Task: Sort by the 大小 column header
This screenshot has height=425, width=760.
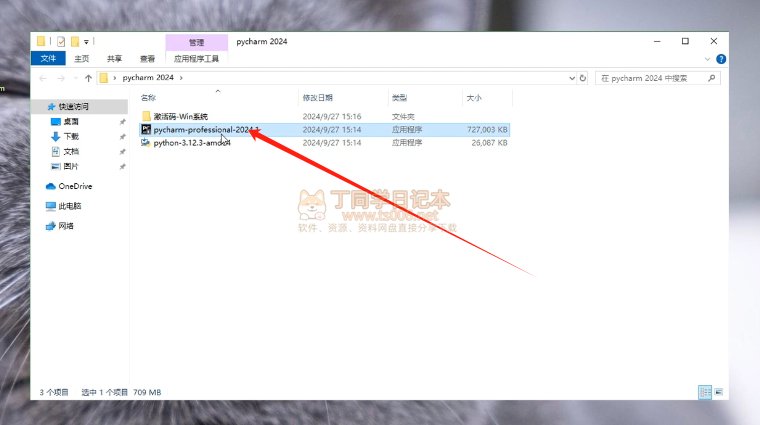Action: (x=474, y=98)
